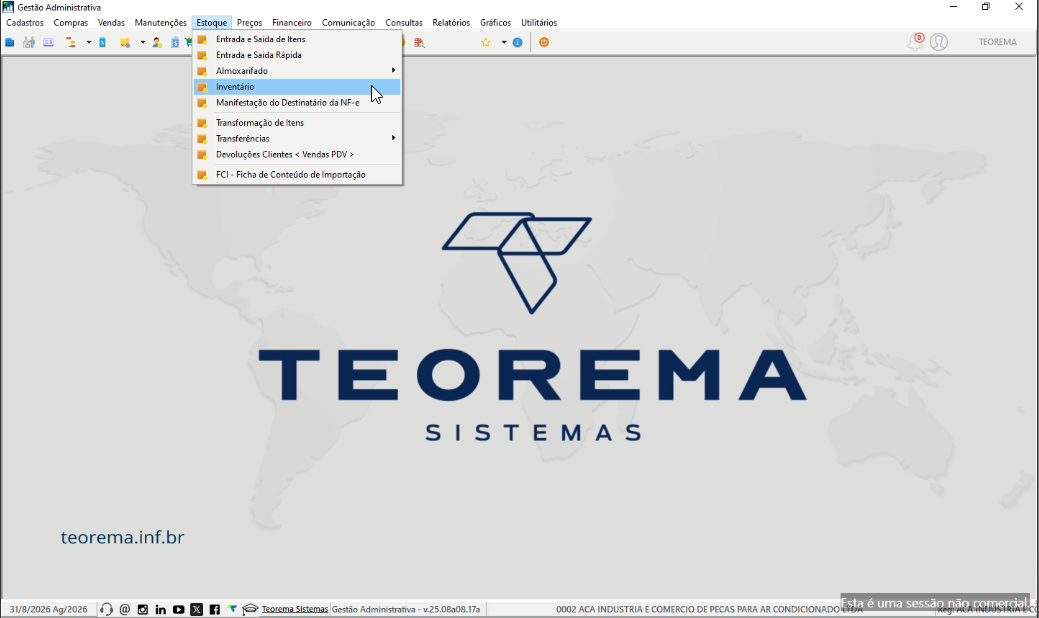
Task: Click the LinkedIn icon in status bar
Action: [160, 609]
